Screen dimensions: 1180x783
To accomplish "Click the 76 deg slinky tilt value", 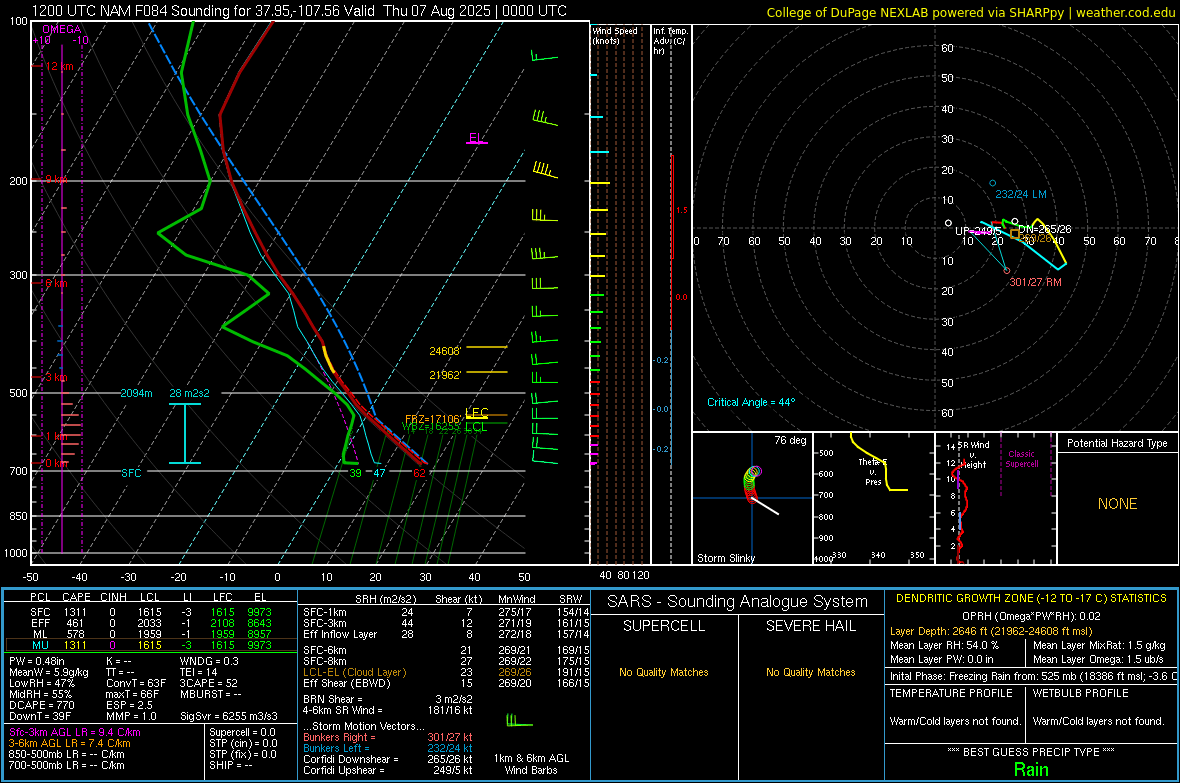I will coord(790,440).
